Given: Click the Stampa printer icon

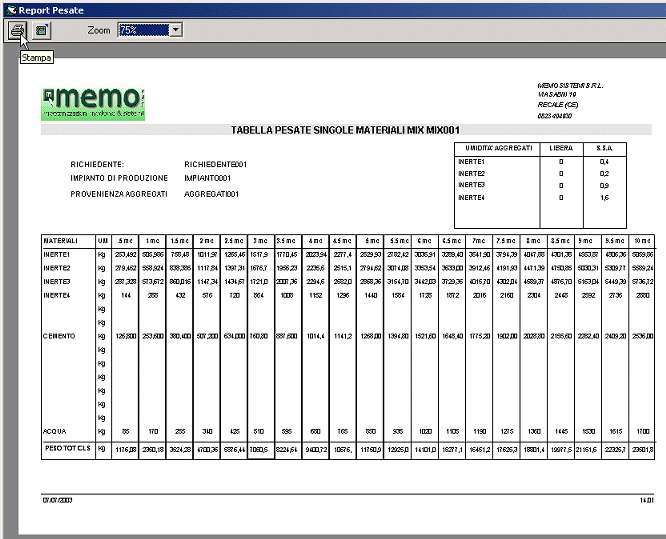Looking at the screenshot, I should (17, 31).
